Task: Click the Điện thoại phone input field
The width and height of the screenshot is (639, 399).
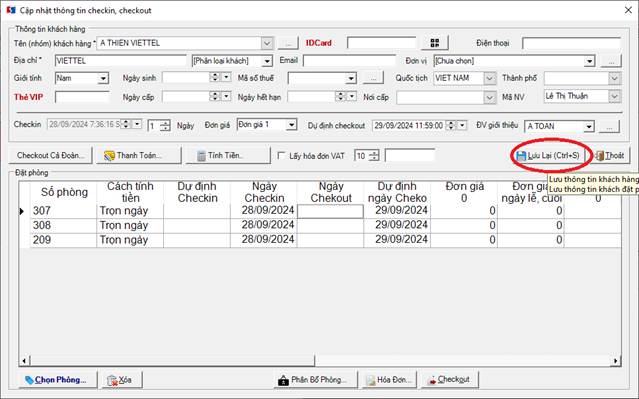Action: (571, 43)
